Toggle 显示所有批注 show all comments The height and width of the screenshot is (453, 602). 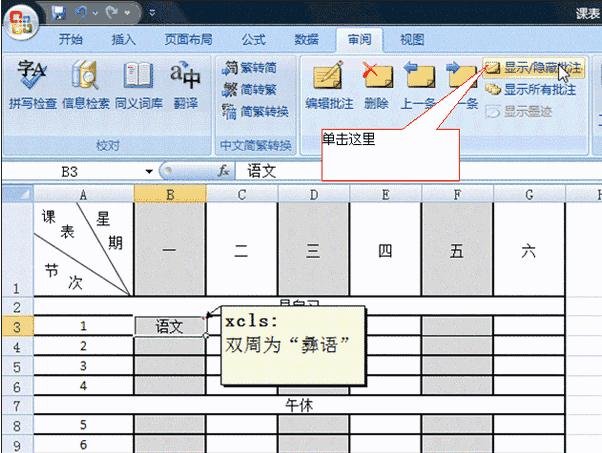(x=530, y=89)
